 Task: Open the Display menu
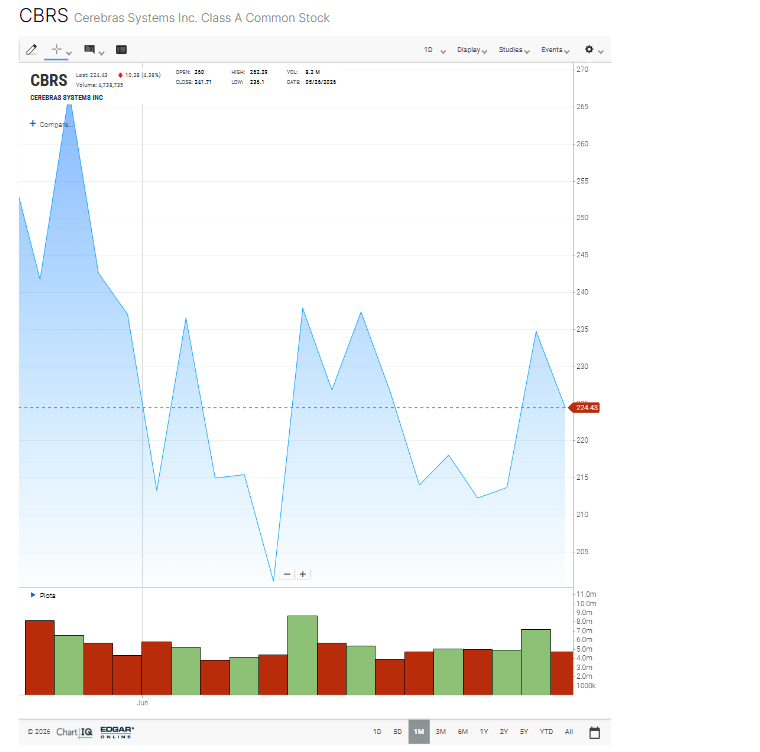(x=472, y=50)
